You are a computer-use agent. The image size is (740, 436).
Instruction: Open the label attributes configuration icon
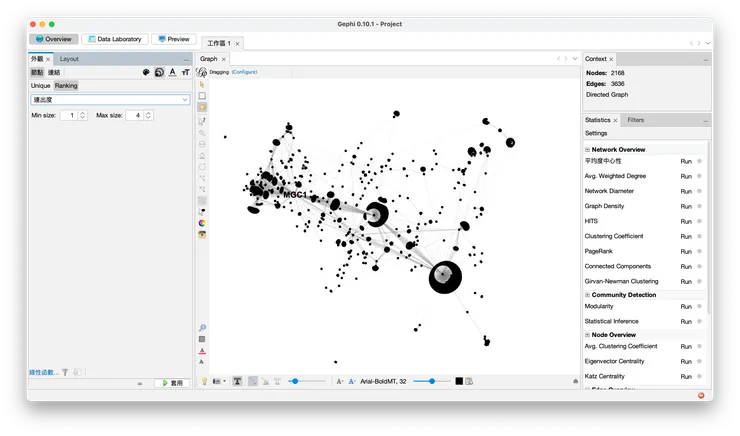[x=469, y=381]
